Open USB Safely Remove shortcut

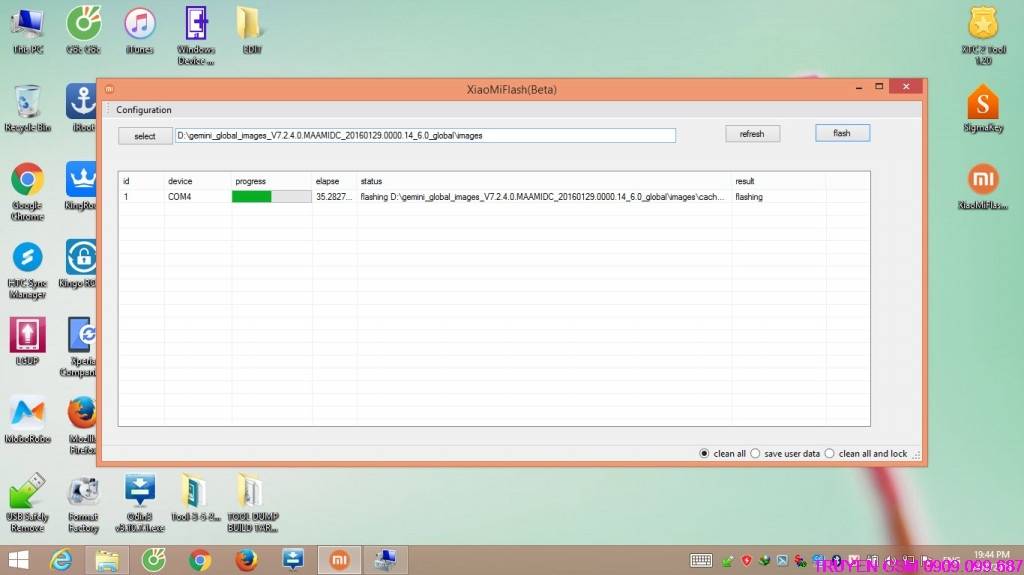pyautogui.click(x=27, y=503)
